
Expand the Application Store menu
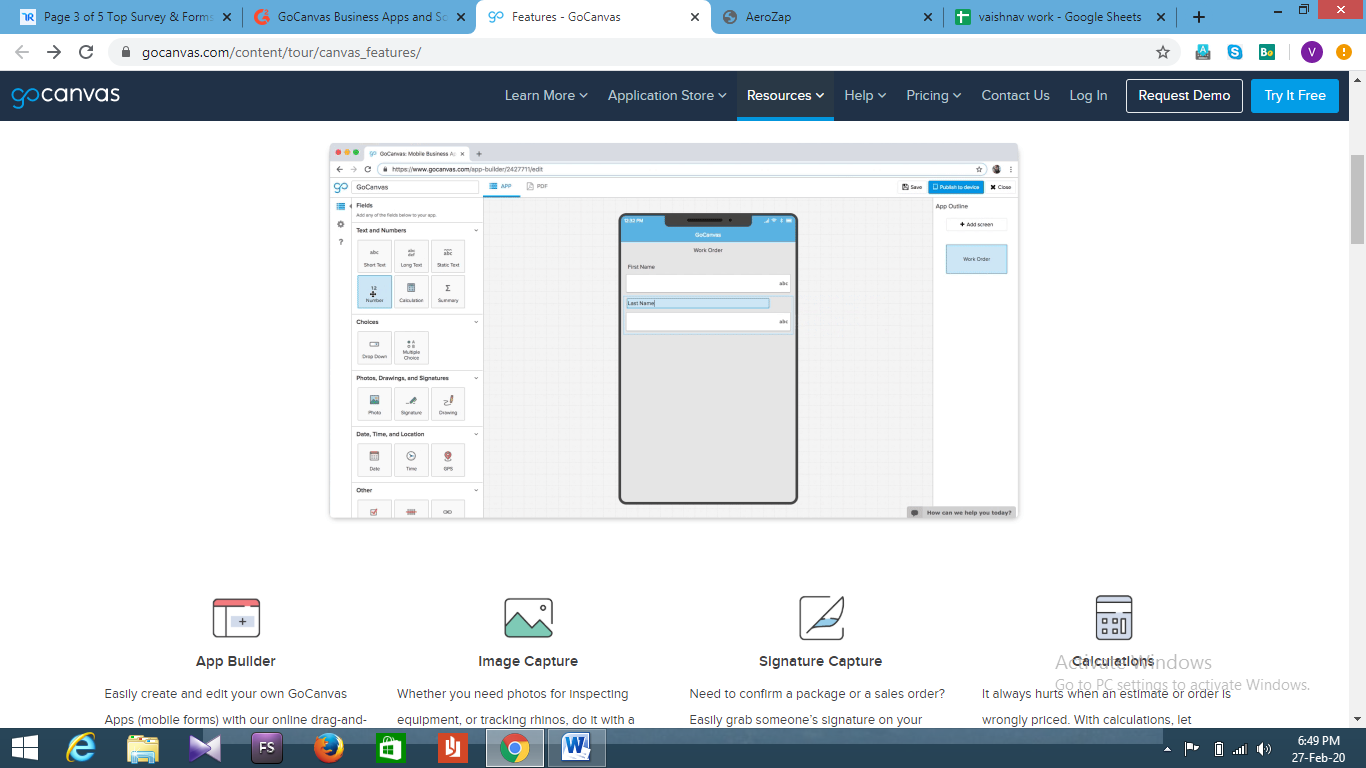point(667,96)
